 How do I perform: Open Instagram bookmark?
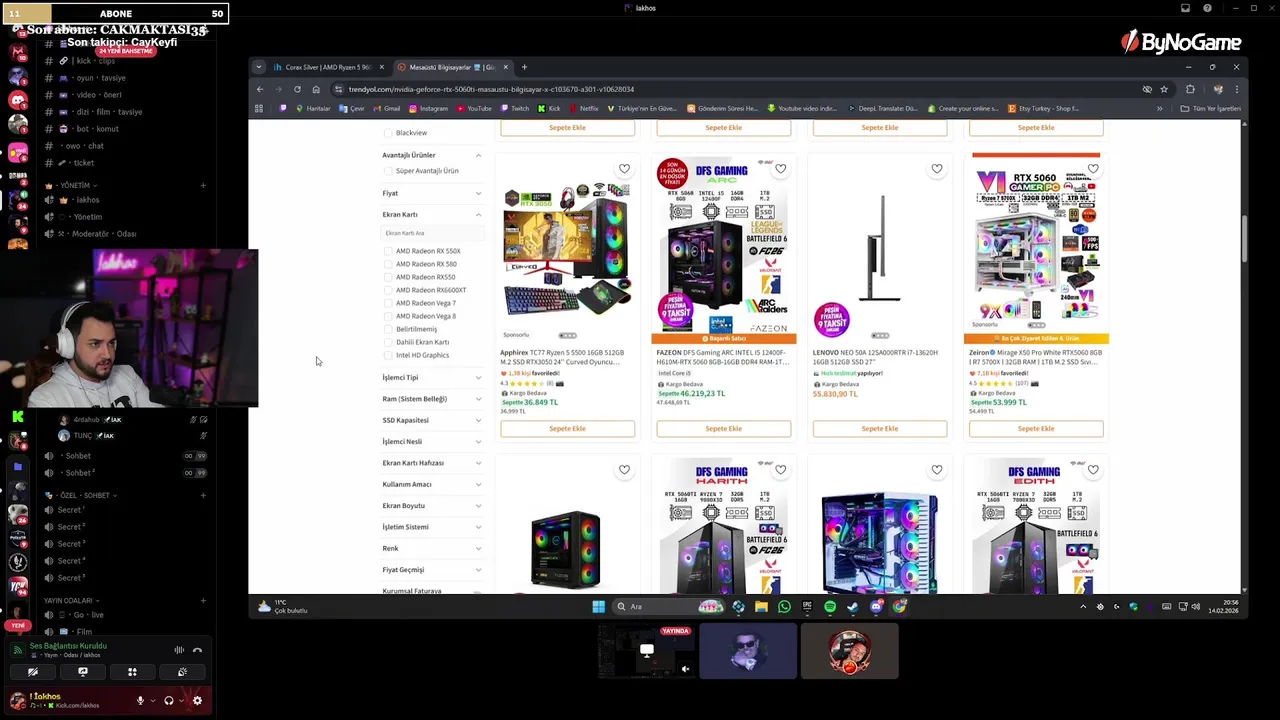coord(428,108)
